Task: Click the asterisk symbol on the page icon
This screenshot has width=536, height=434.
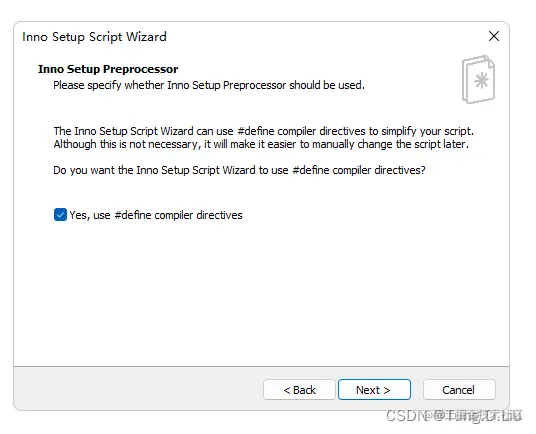Action: [x=481, y=81]
